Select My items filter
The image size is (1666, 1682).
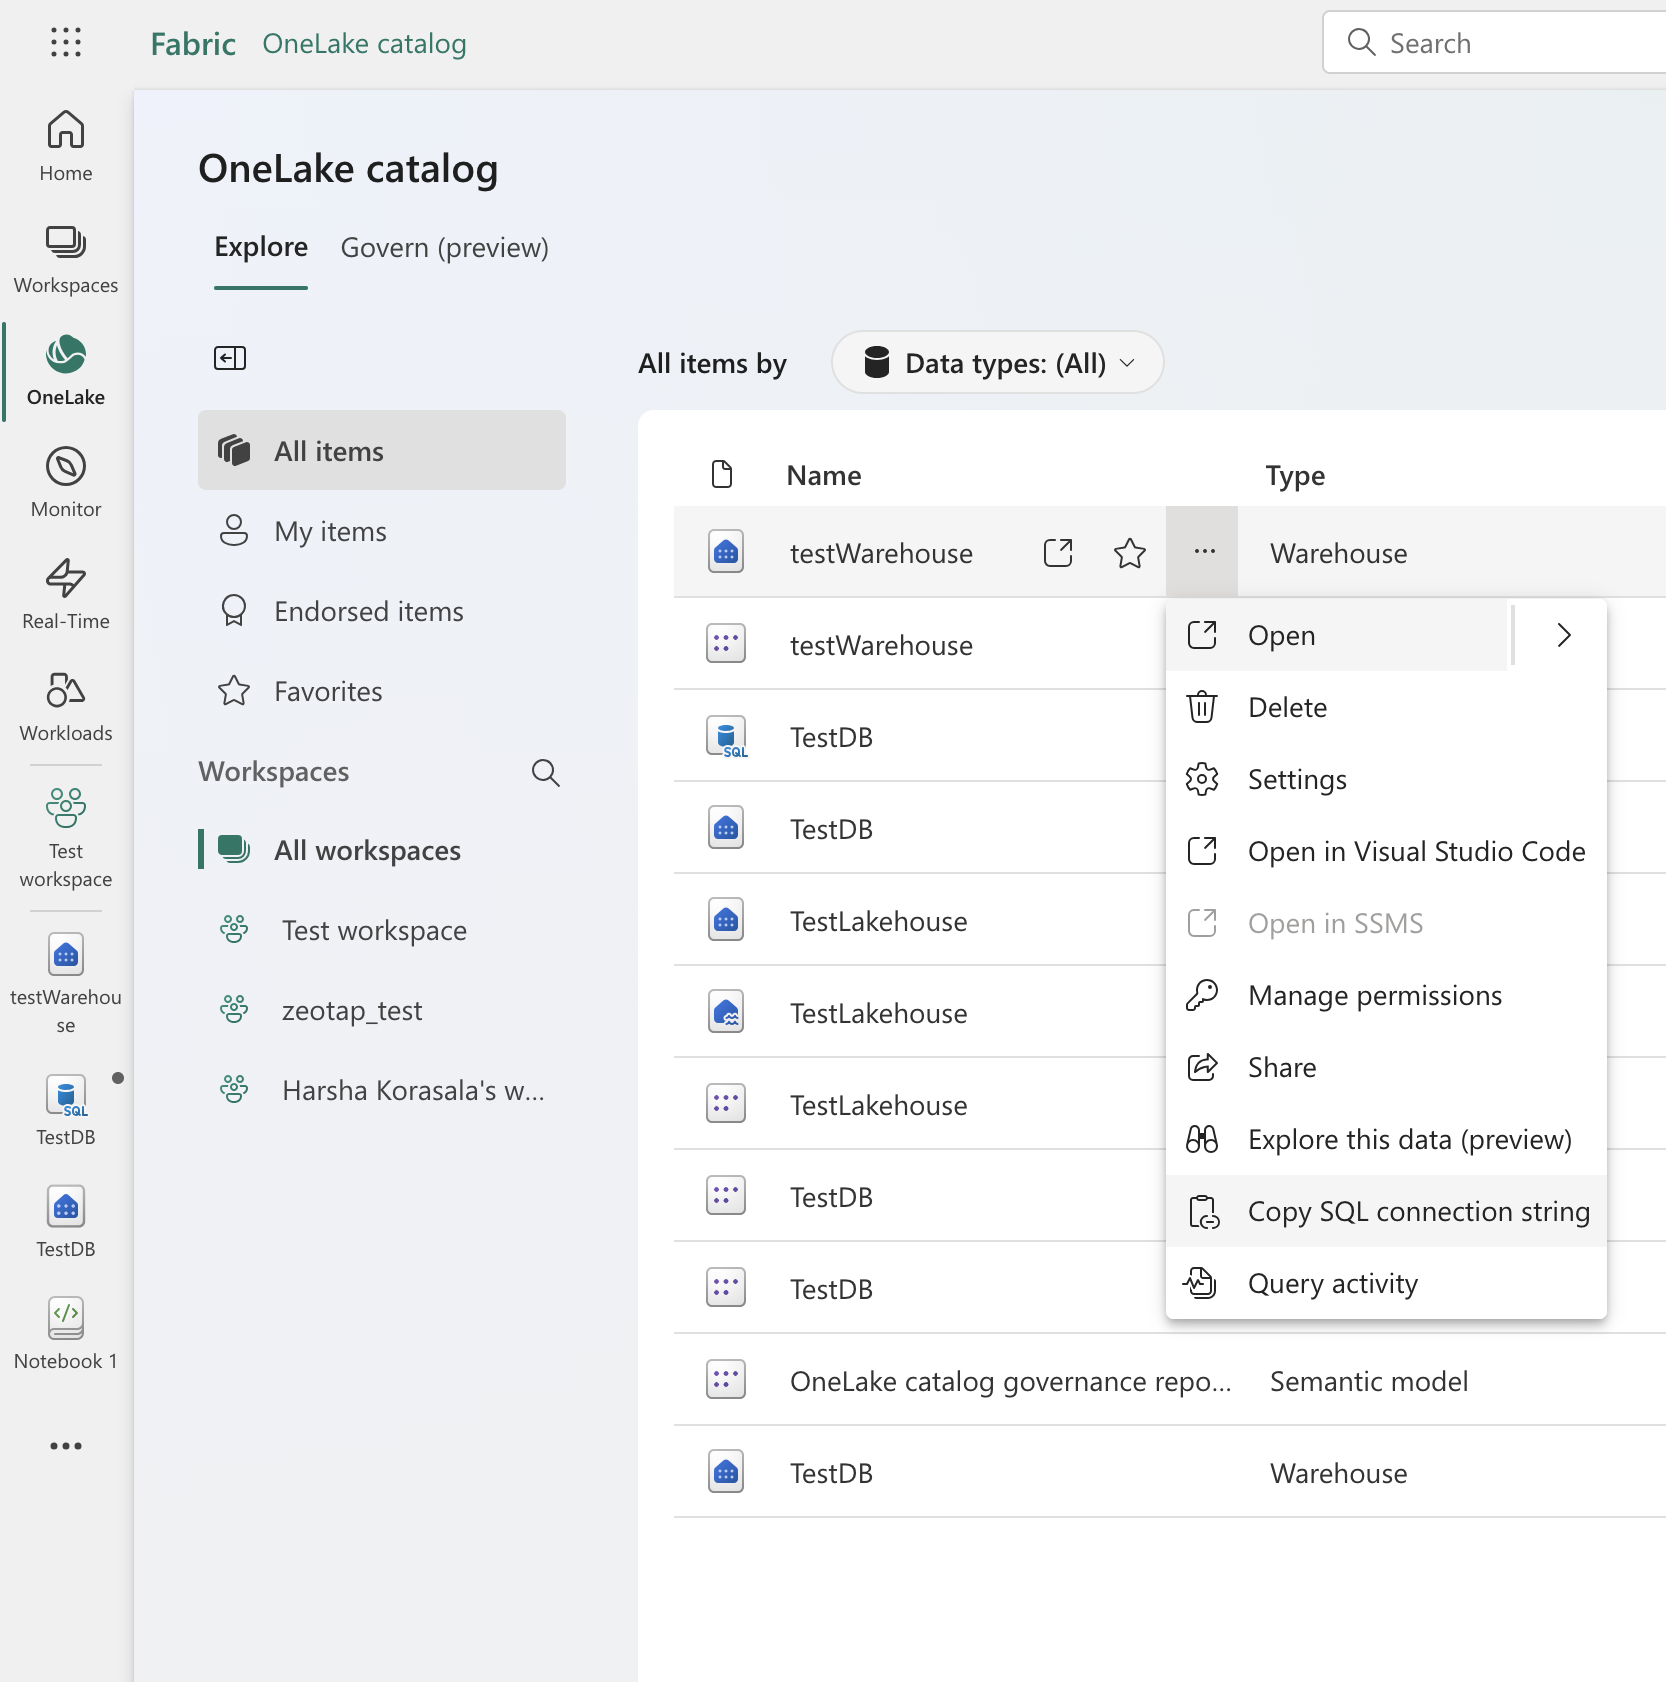382,531
